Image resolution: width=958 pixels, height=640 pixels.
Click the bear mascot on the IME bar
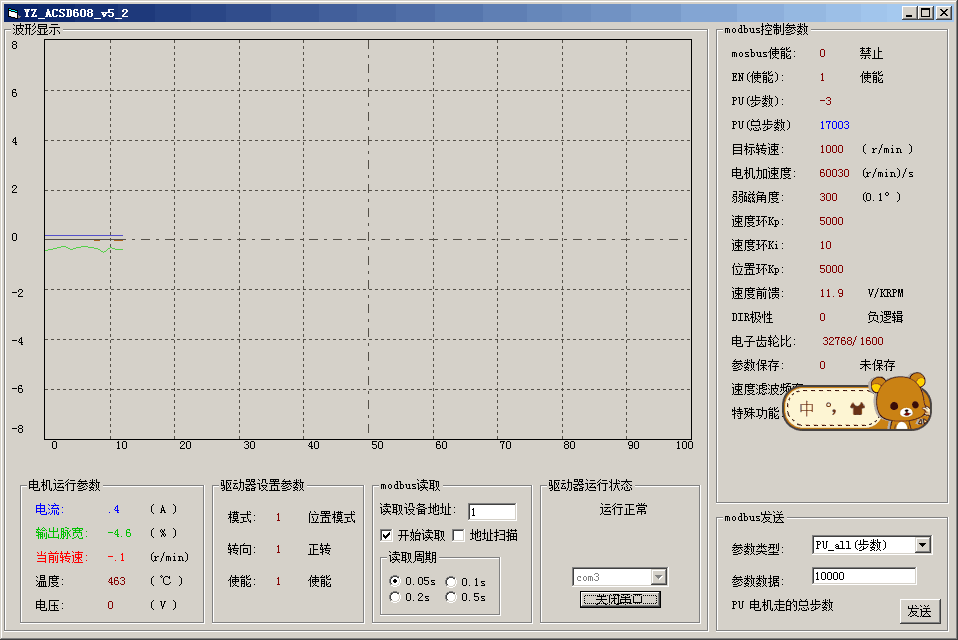903,402
